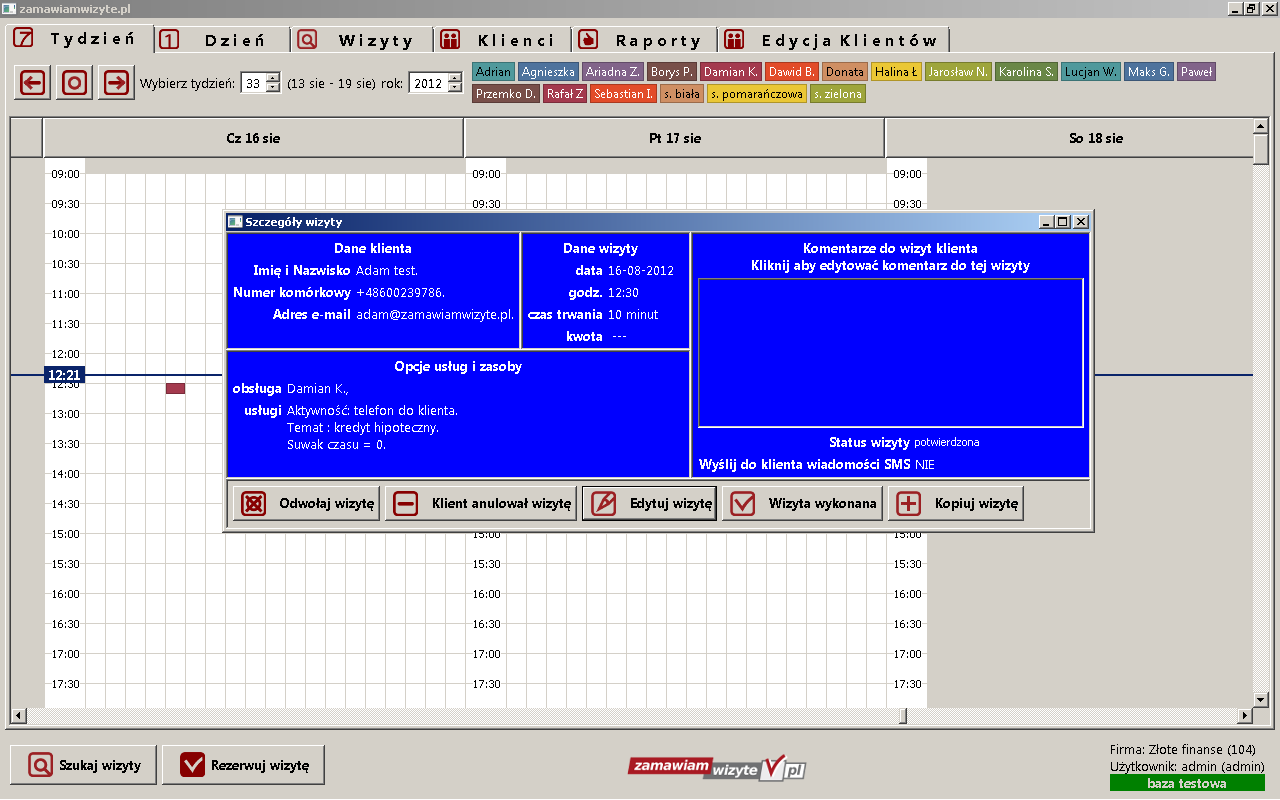Viewport: 1280px width, 800px height.
Task: Click the baza testowa green indicator
Action: (1187, 783)
